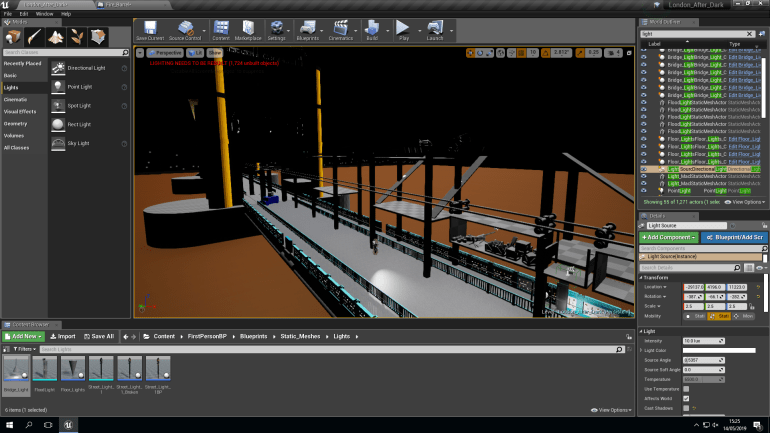Open Cinematics from the toolbar

pos(340,30)
